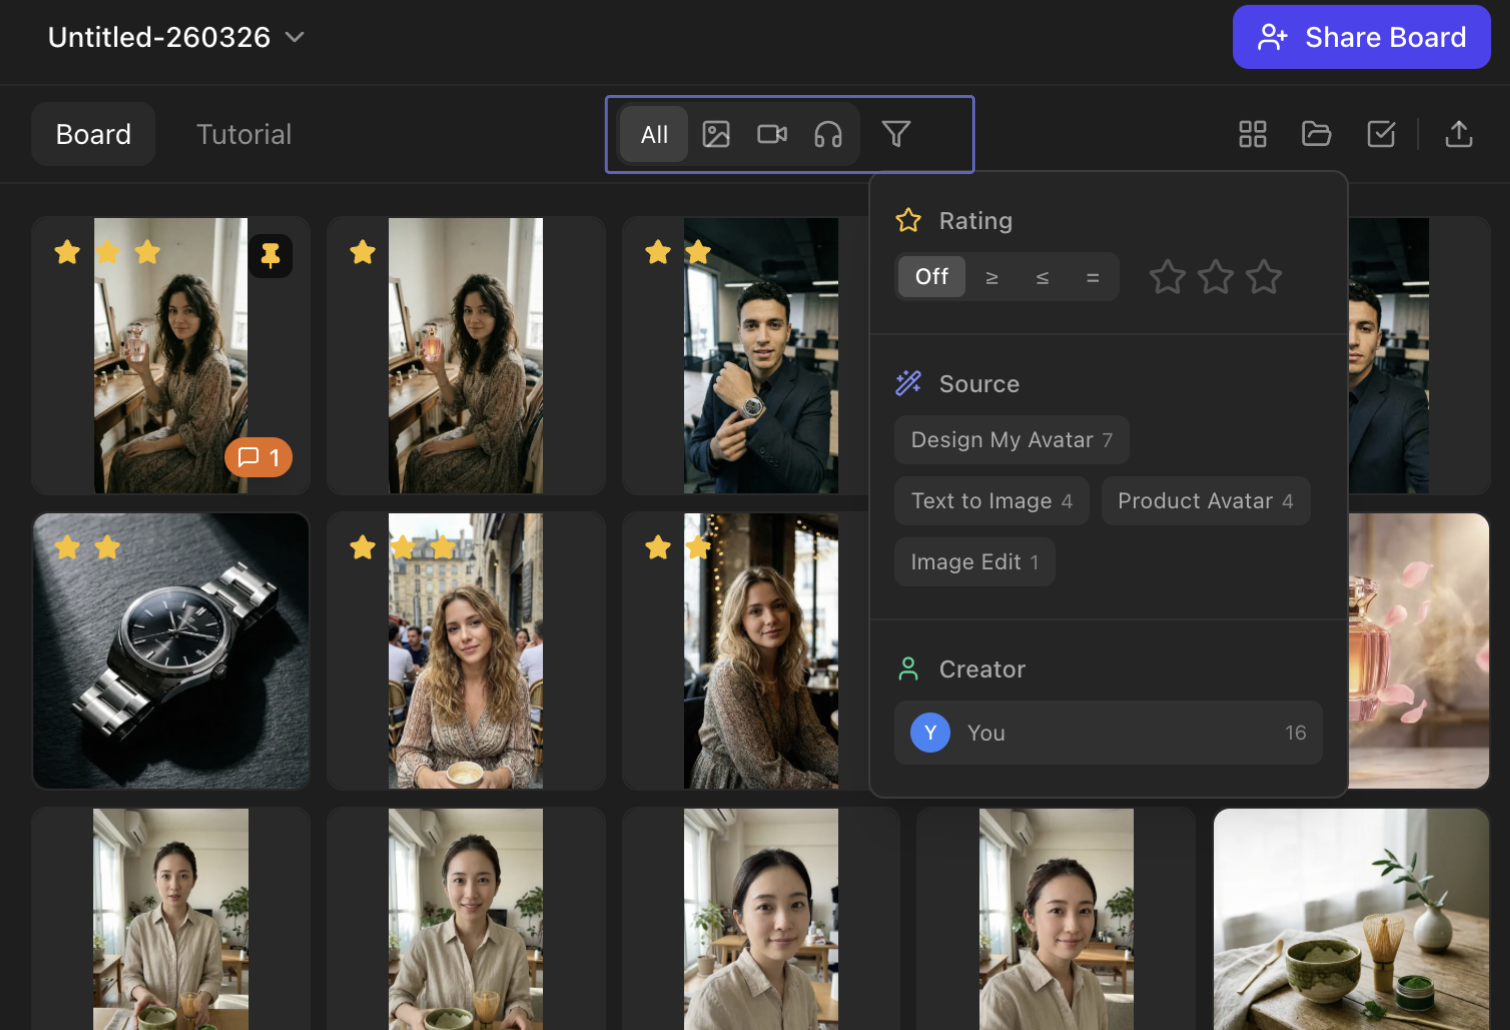Expand the Untitled-260326 board name dropdown

294,37
